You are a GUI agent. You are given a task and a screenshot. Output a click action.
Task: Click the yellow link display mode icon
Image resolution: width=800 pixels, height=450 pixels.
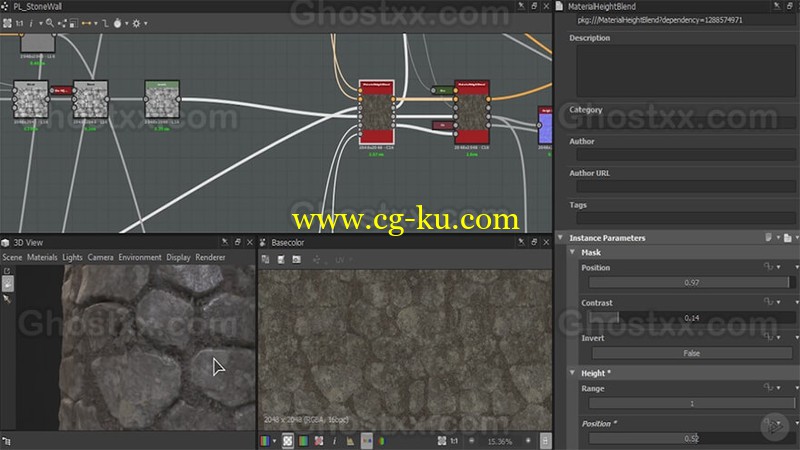coord(86,23)
